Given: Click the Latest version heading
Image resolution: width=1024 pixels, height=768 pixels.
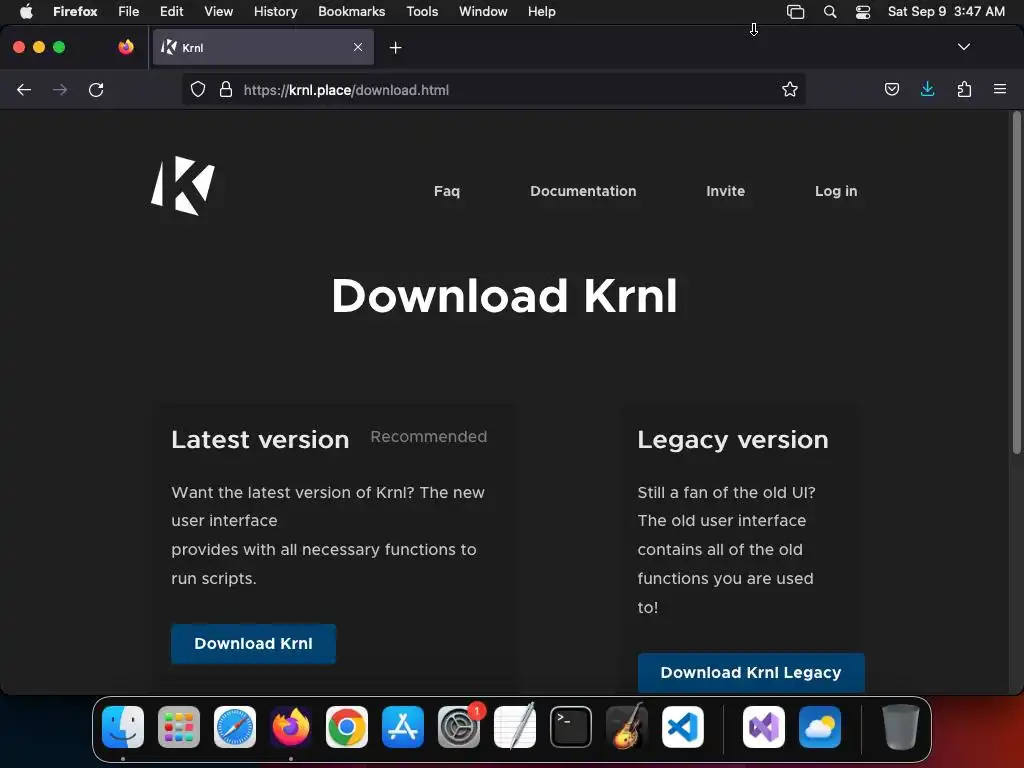Looking at the screenshot, I should tap(260, 440).
